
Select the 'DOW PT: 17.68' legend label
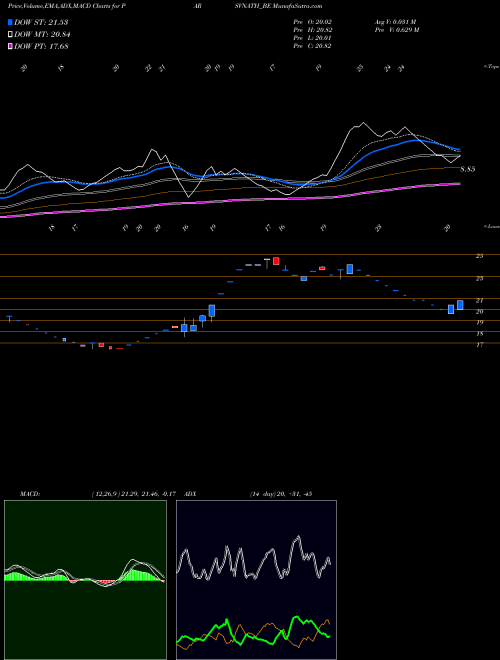[x=41, y=47]
